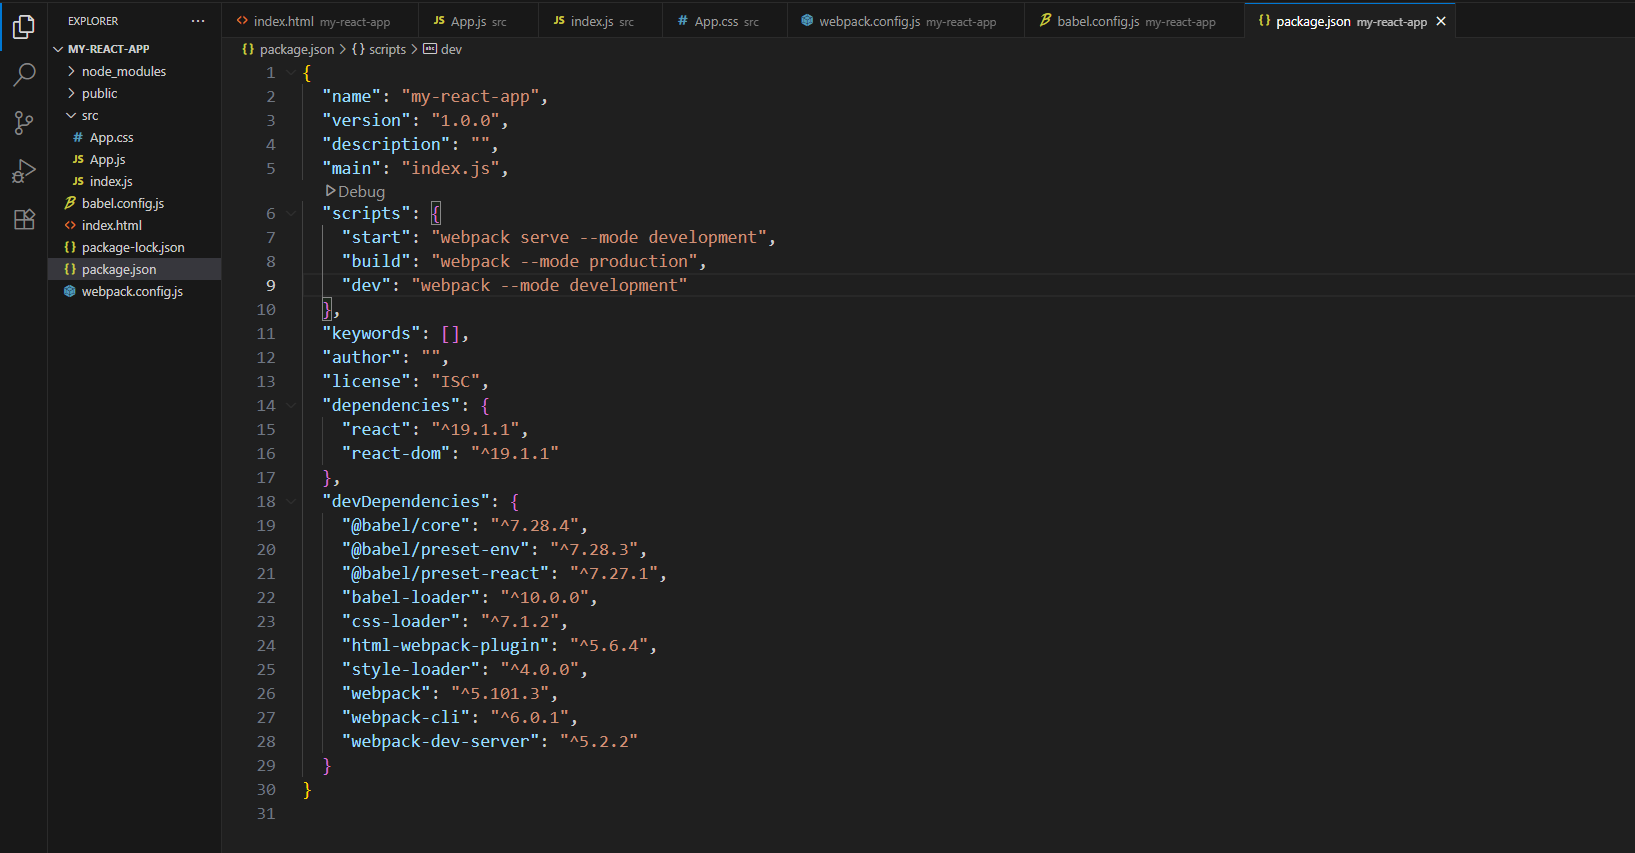This screenshot has height=853, width=1635.
Task: Click the "webpack serve --mode development" string
Action: (599, 237)
